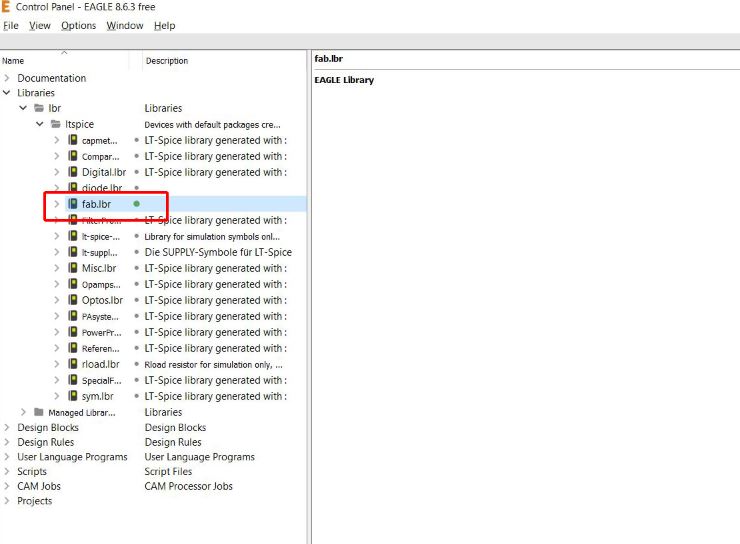The width and height of the screenshot is (740, 544).
Task: Click the capmet library icon
Action: pos(73,140)
